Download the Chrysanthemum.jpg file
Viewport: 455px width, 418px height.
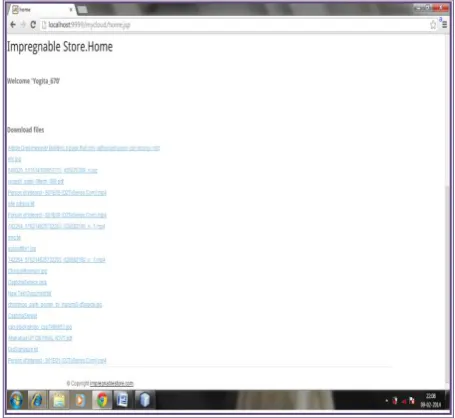[28, 271]
